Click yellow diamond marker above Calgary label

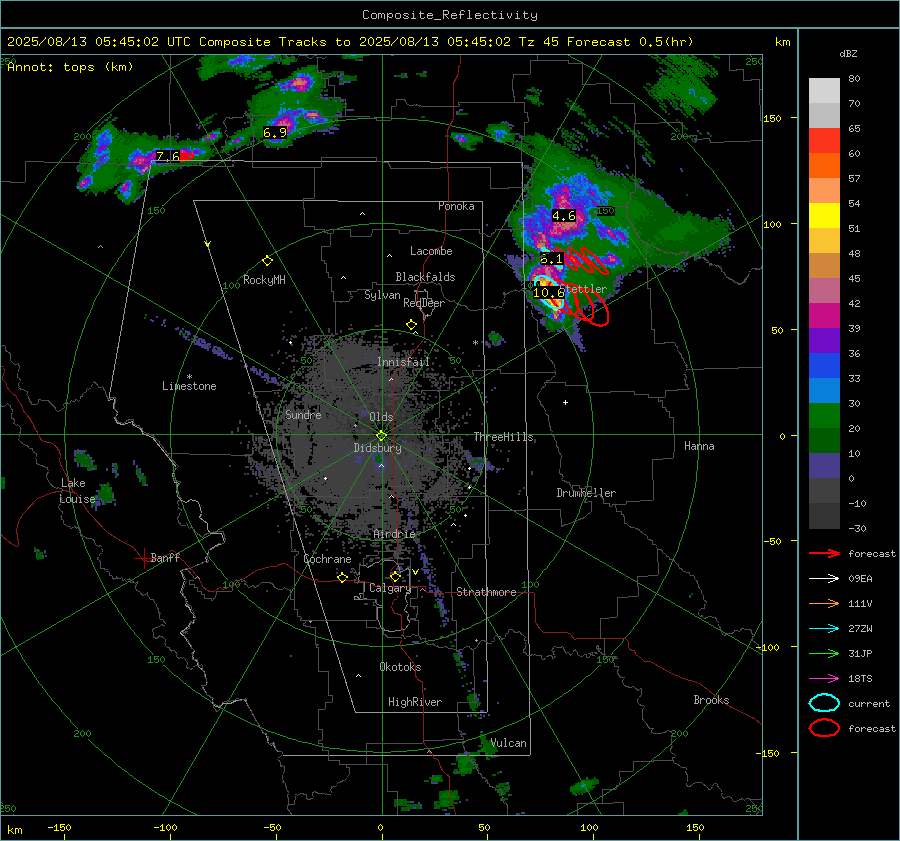[395, 576]
